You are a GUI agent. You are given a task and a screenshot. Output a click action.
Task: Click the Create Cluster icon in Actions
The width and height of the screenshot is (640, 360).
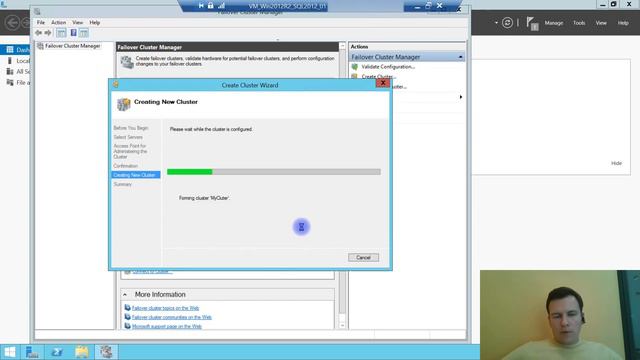354,76
